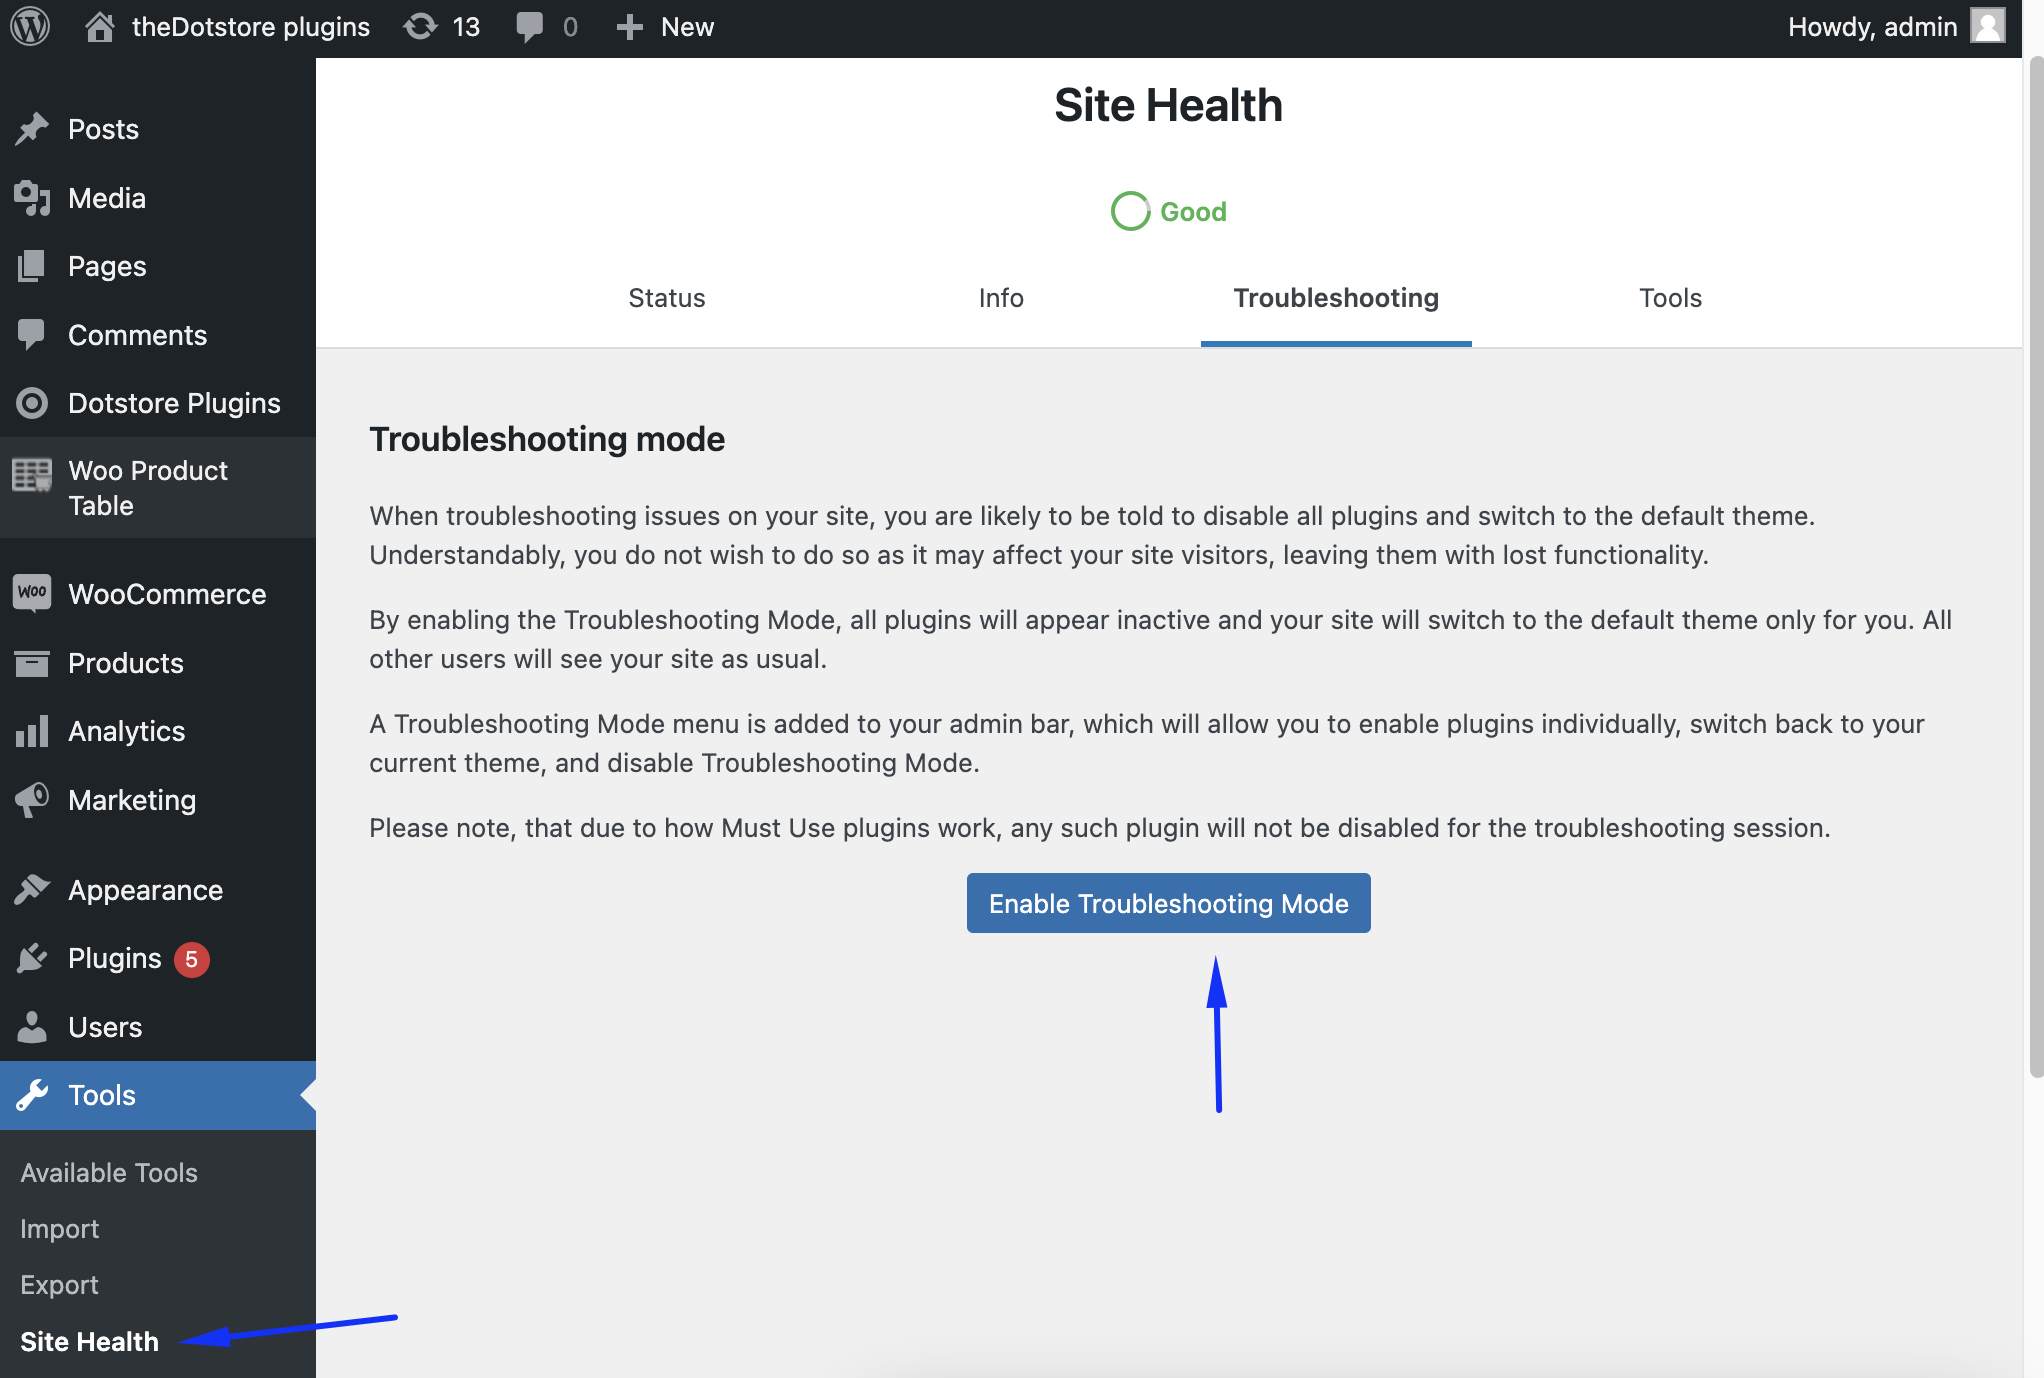This screenshot has width=2044, height=1378.
Task: Click the Posts pushpin icon
Action: click(32, 129)
